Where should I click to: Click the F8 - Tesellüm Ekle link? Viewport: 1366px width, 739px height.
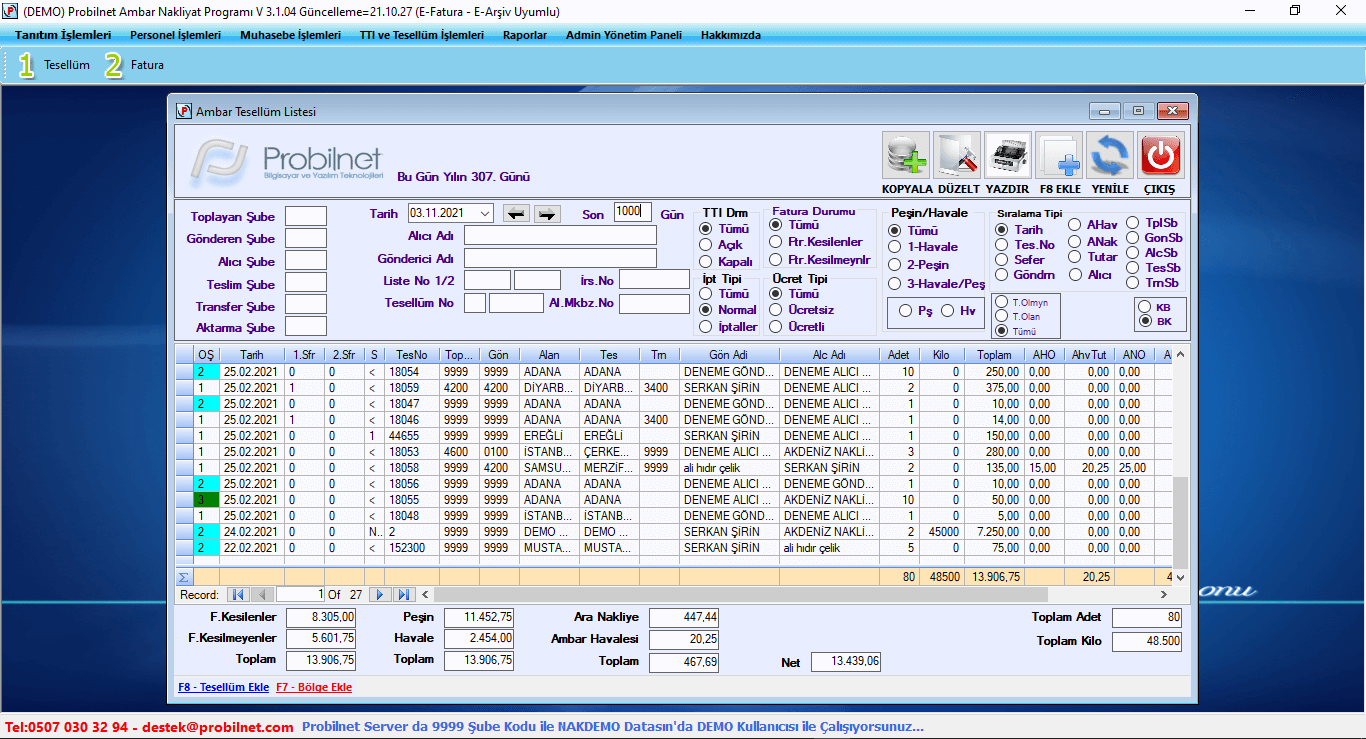(223, 688)
